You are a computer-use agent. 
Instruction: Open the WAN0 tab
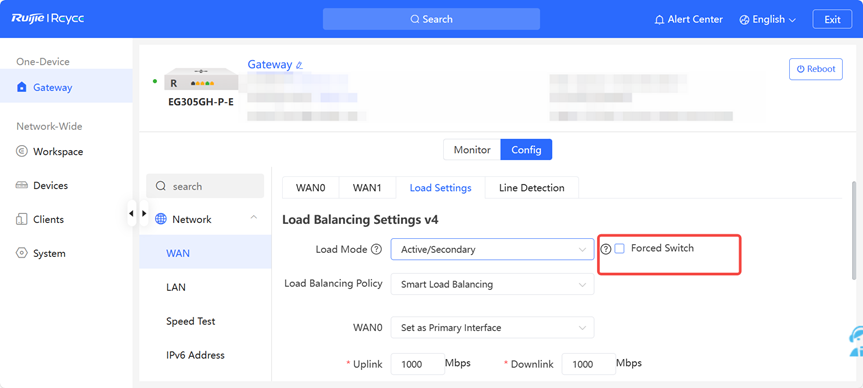click(x=310, y=188)
